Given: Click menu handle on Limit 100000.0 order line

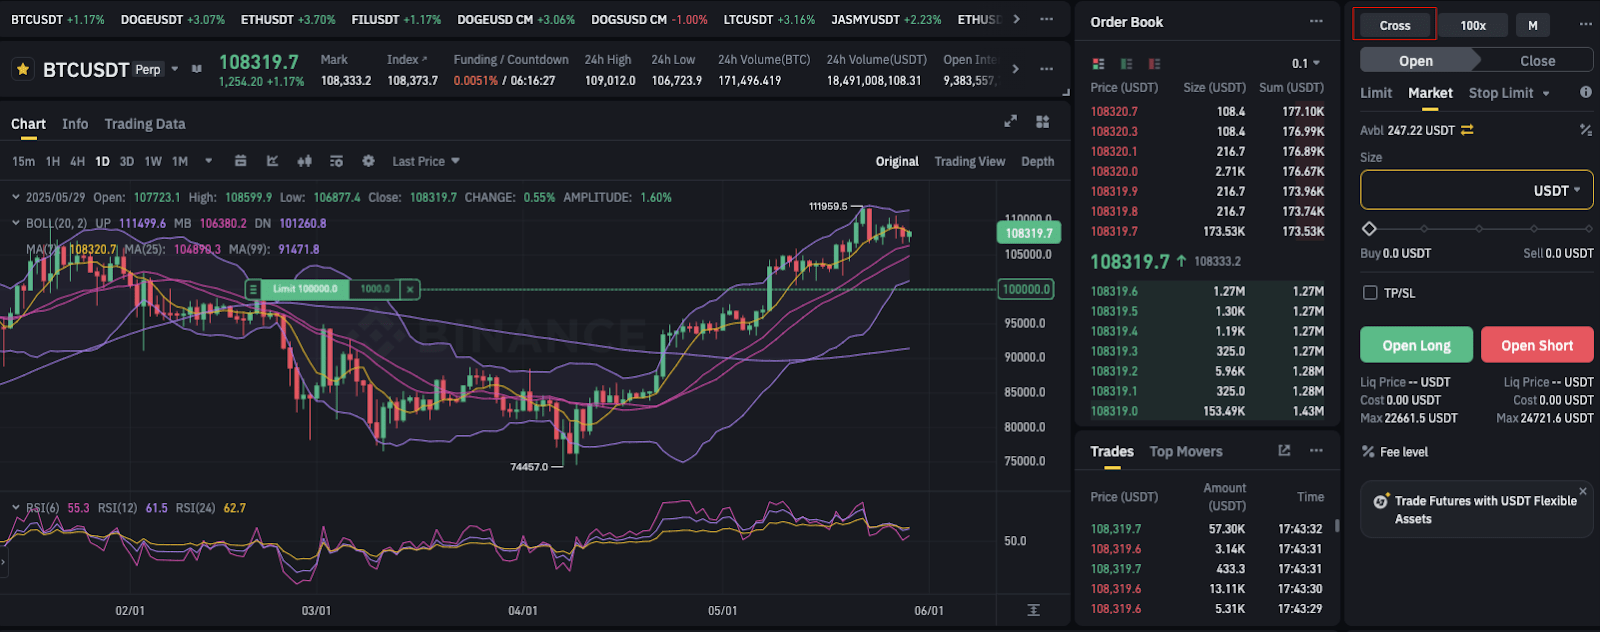Looking at the screenshot, I should [253, 289].
